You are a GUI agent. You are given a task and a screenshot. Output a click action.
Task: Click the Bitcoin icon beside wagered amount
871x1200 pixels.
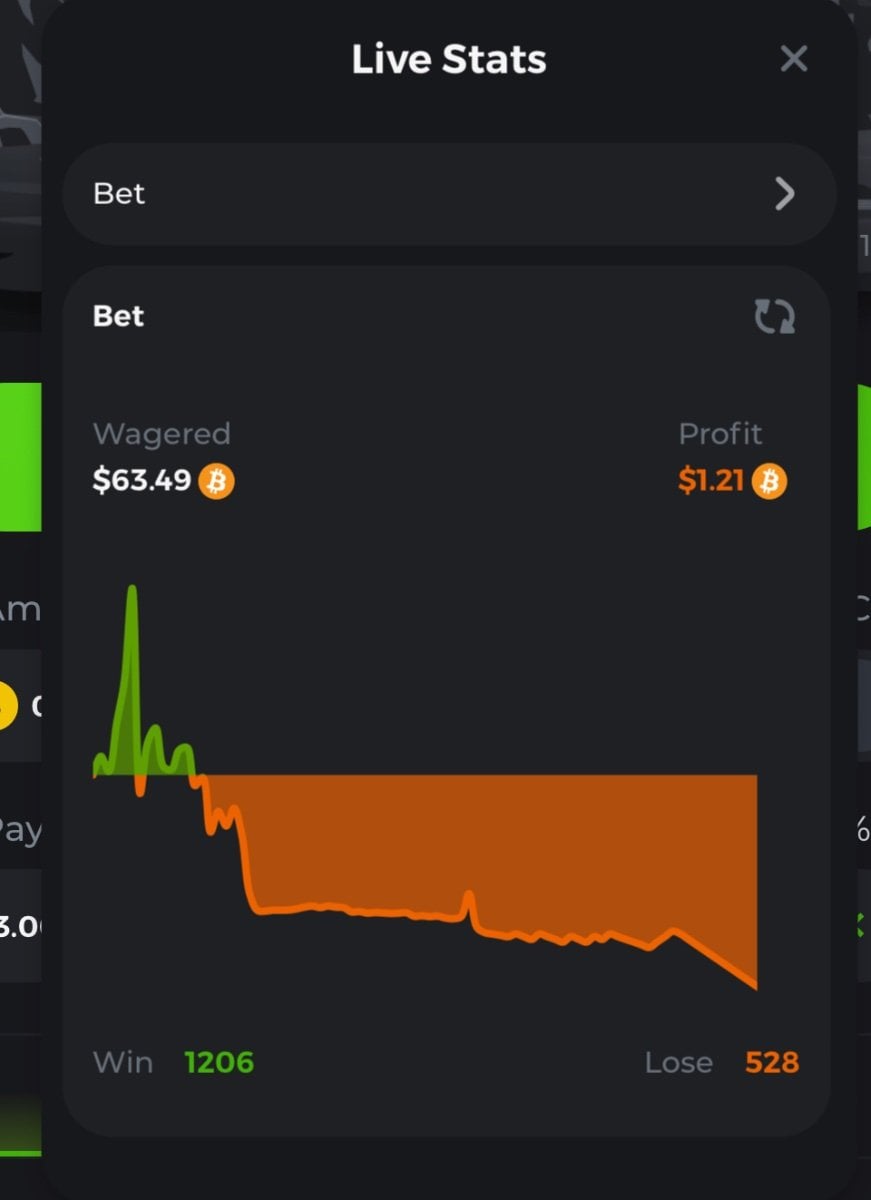click(216, 481)
